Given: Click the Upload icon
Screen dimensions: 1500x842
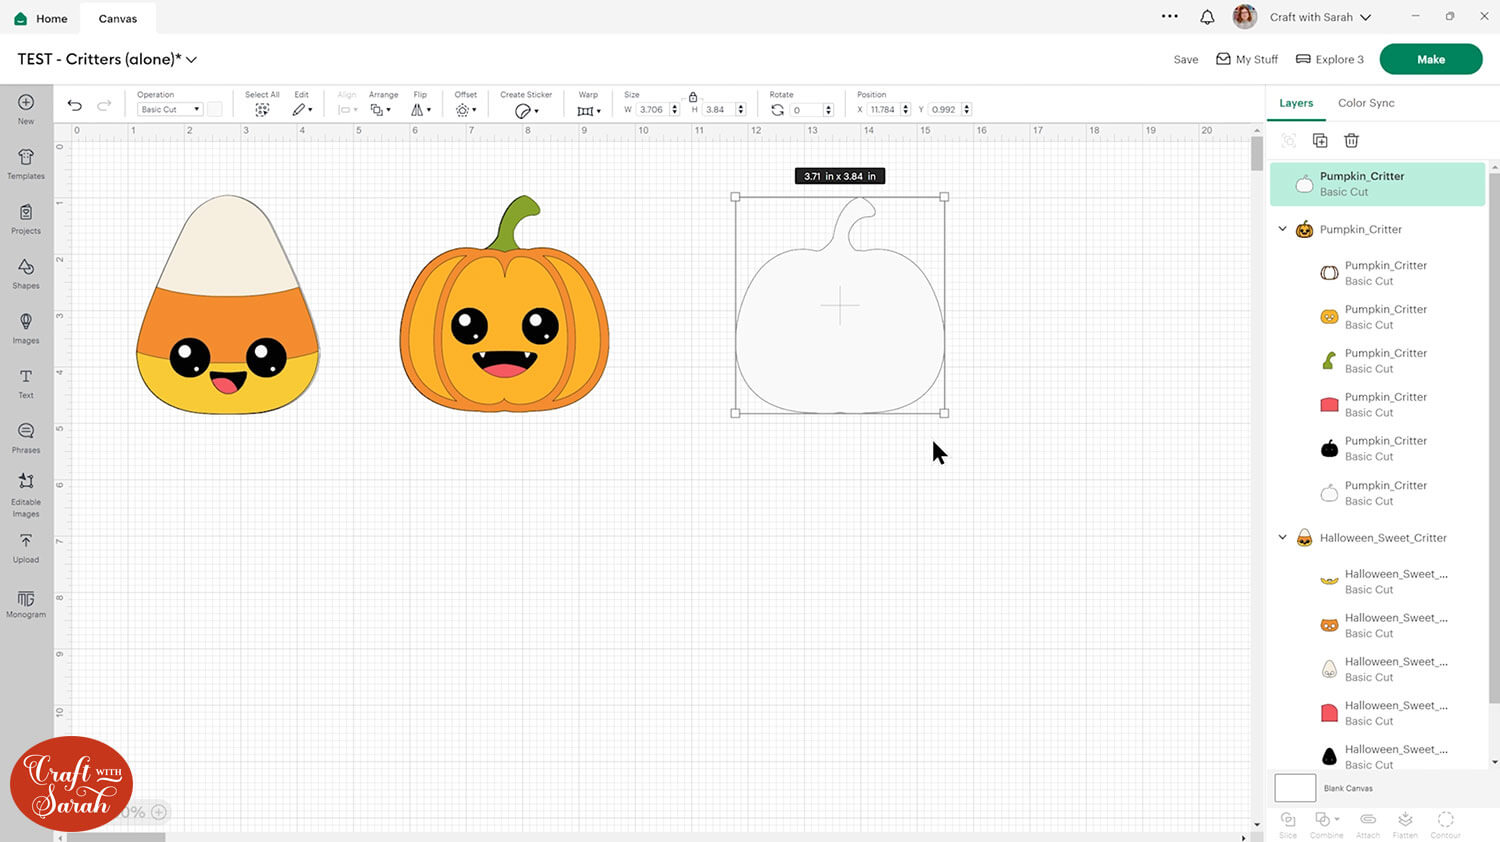Looking at the screenshot, I should tap(26, 546).
